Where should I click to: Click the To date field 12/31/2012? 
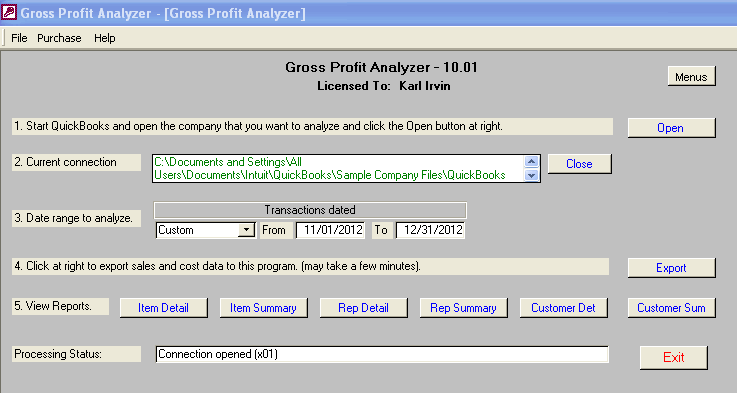pos(431,230)
